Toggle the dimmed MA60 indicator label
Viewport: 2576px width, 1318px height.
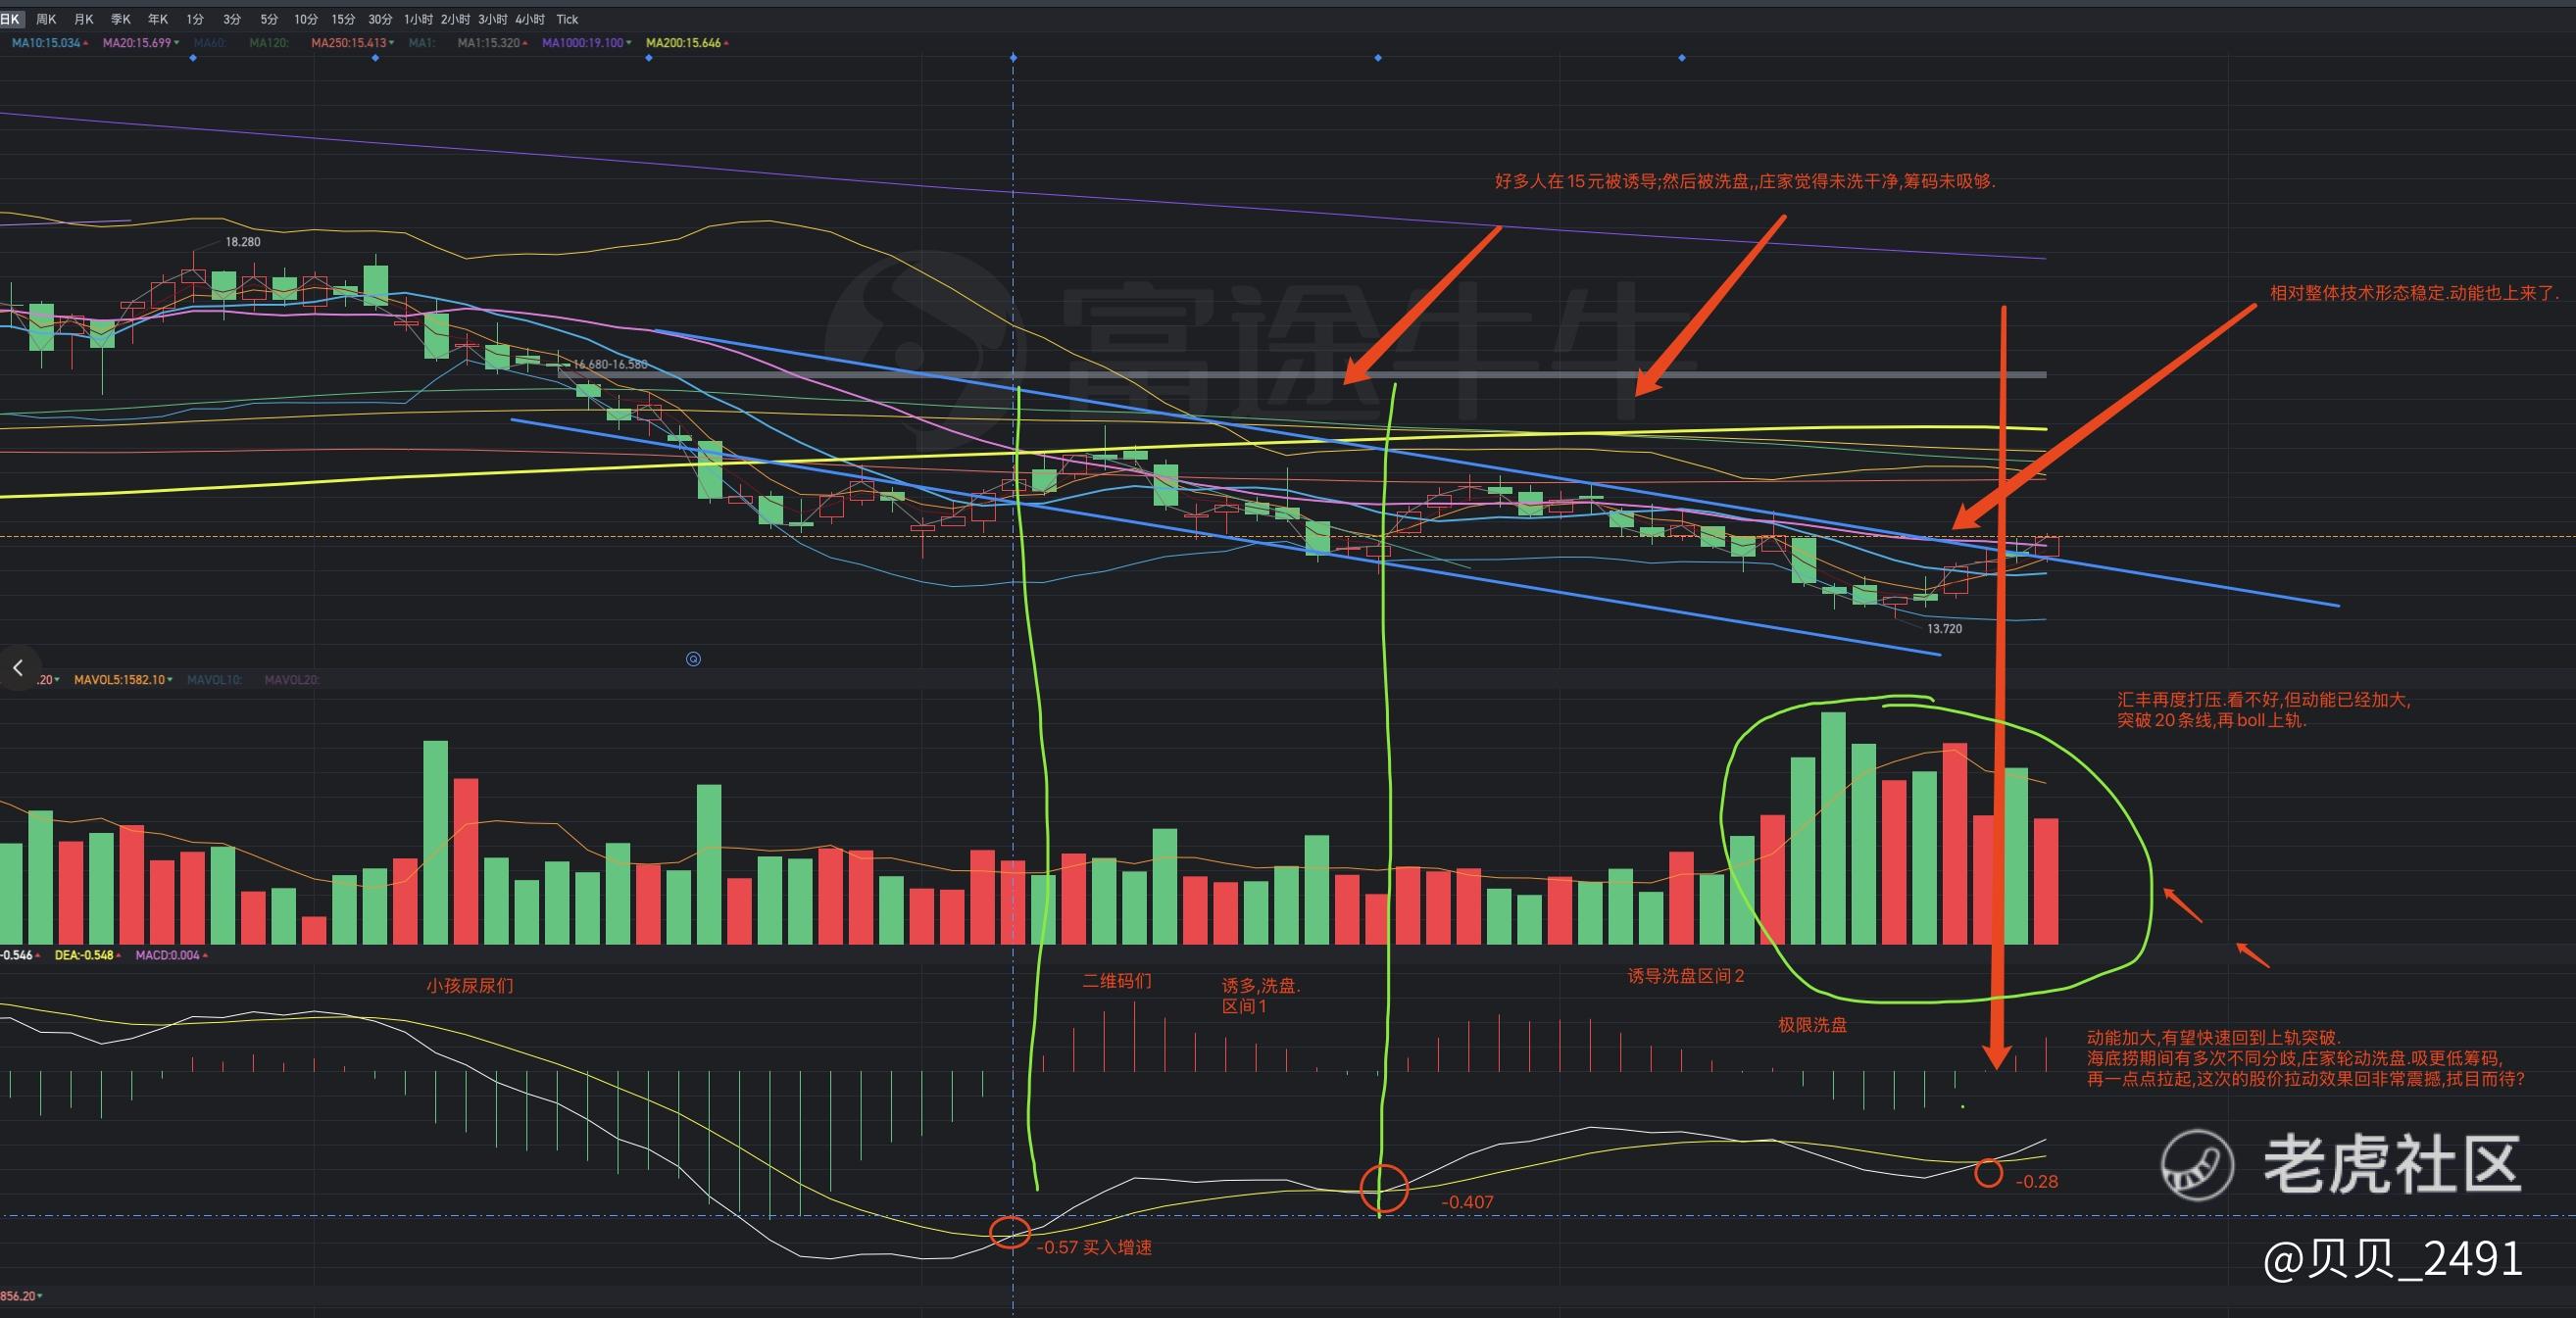209,43
